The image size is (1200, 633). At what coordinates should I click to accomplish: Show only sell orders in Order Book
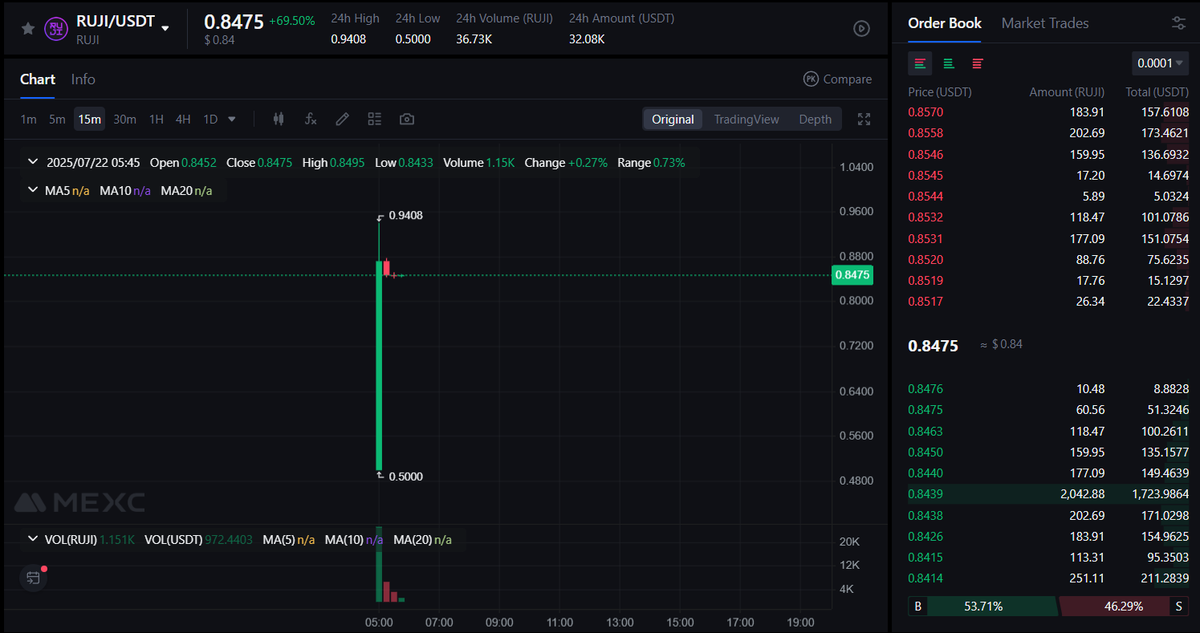(977, 63)
